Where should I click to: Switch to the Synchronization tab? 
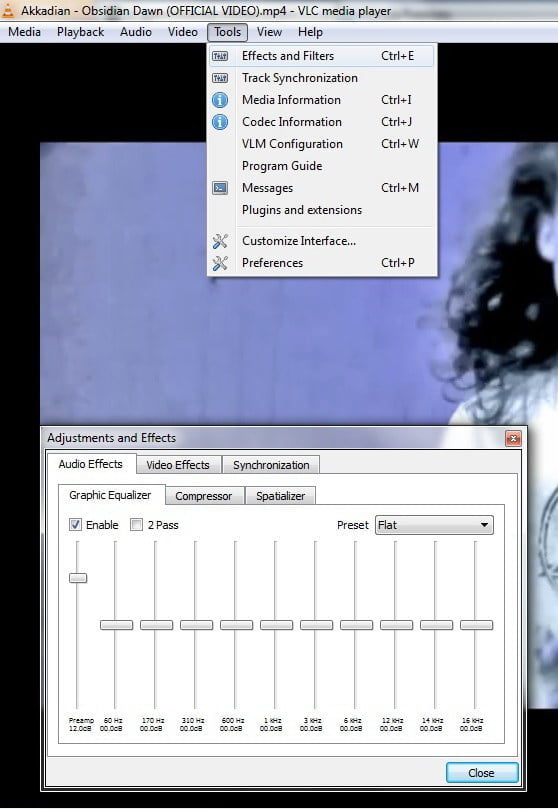(271, 465)
